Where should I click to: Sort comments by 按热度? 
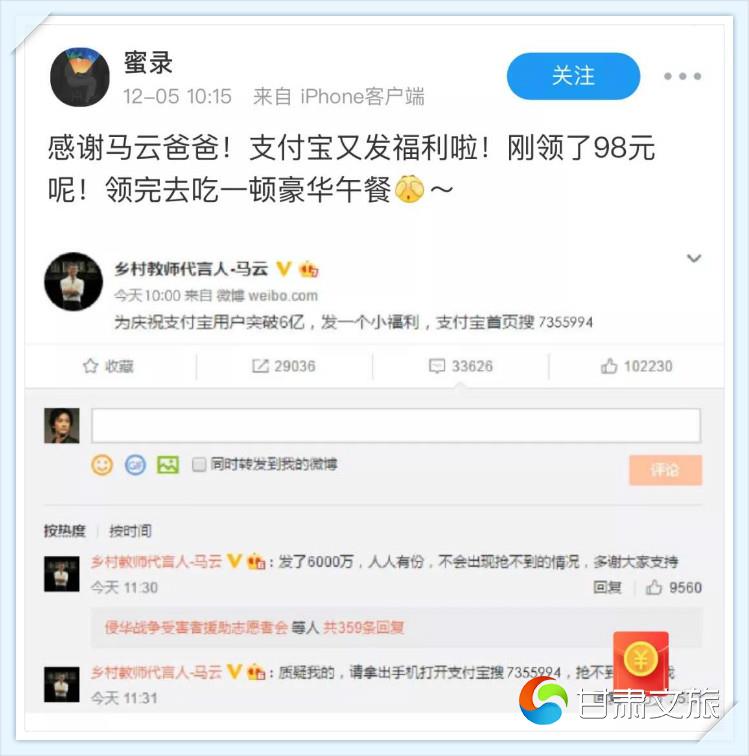click(x=65, y=531)
